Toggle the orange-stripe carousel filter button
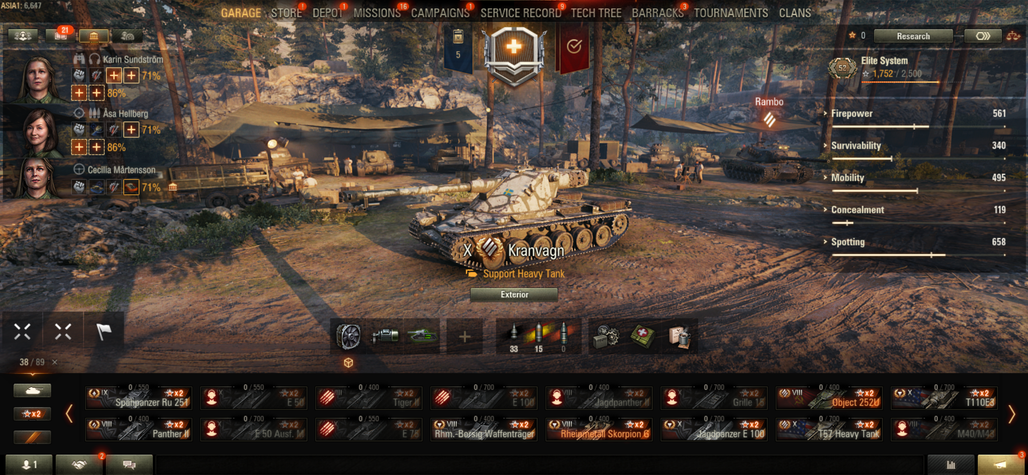Viewport: 1028px width, 475px height. point(32,437)
